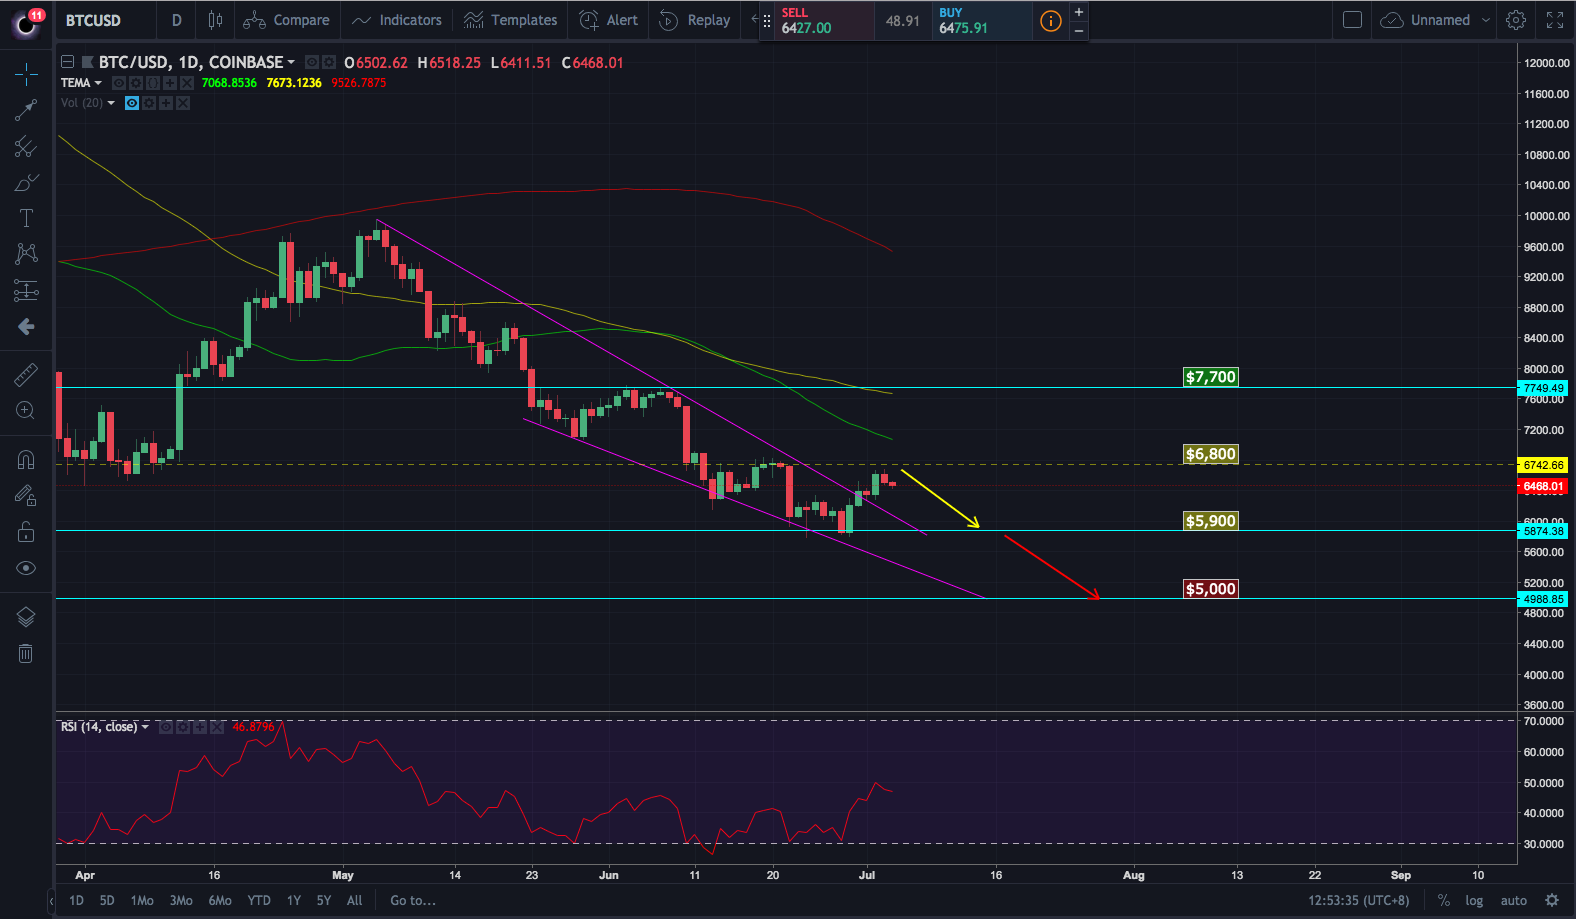Open the prediction and measurement tools
This screenshot has height=919, width=1576.
click(26, 291)
